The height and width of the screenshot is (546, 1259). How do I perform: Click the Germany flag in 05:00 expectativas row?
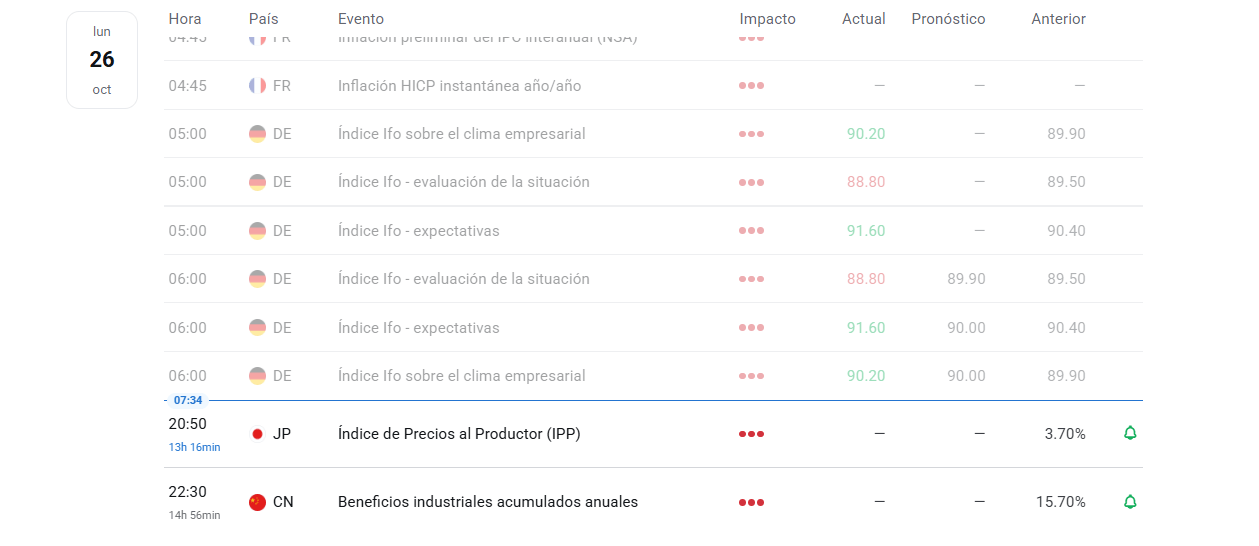[257, 231]
